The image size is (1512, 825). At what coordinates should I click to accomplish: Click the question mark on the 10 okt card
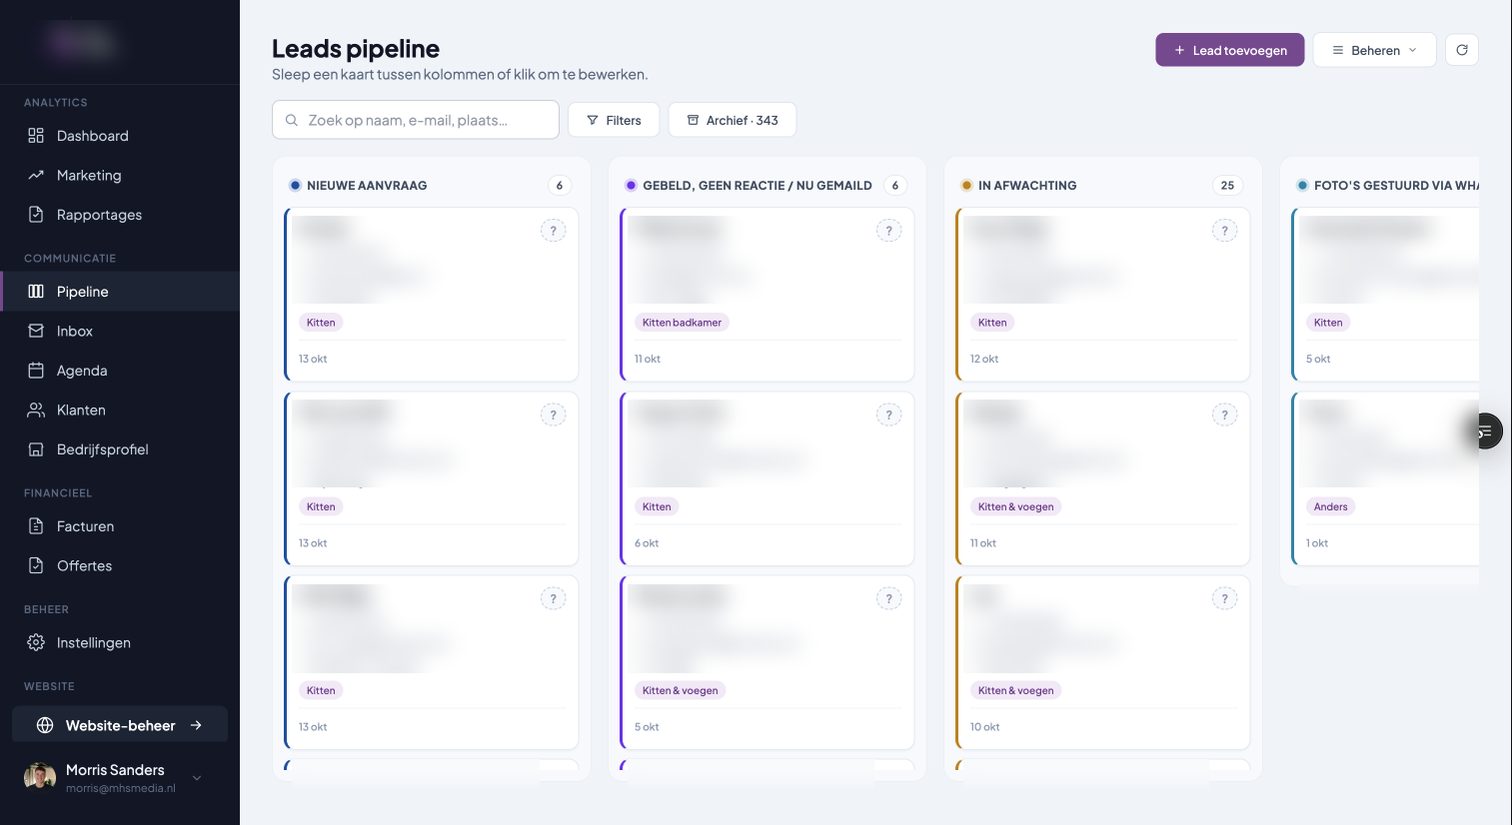(x=1225, y=599)
